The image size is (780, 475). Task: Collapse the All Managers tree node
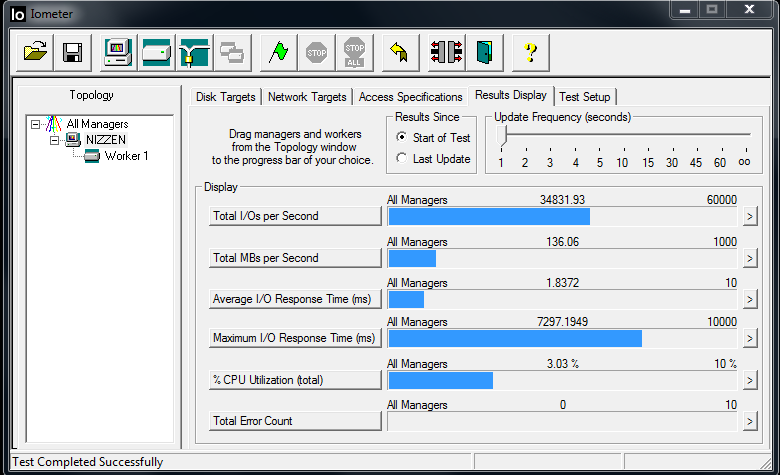35,124
